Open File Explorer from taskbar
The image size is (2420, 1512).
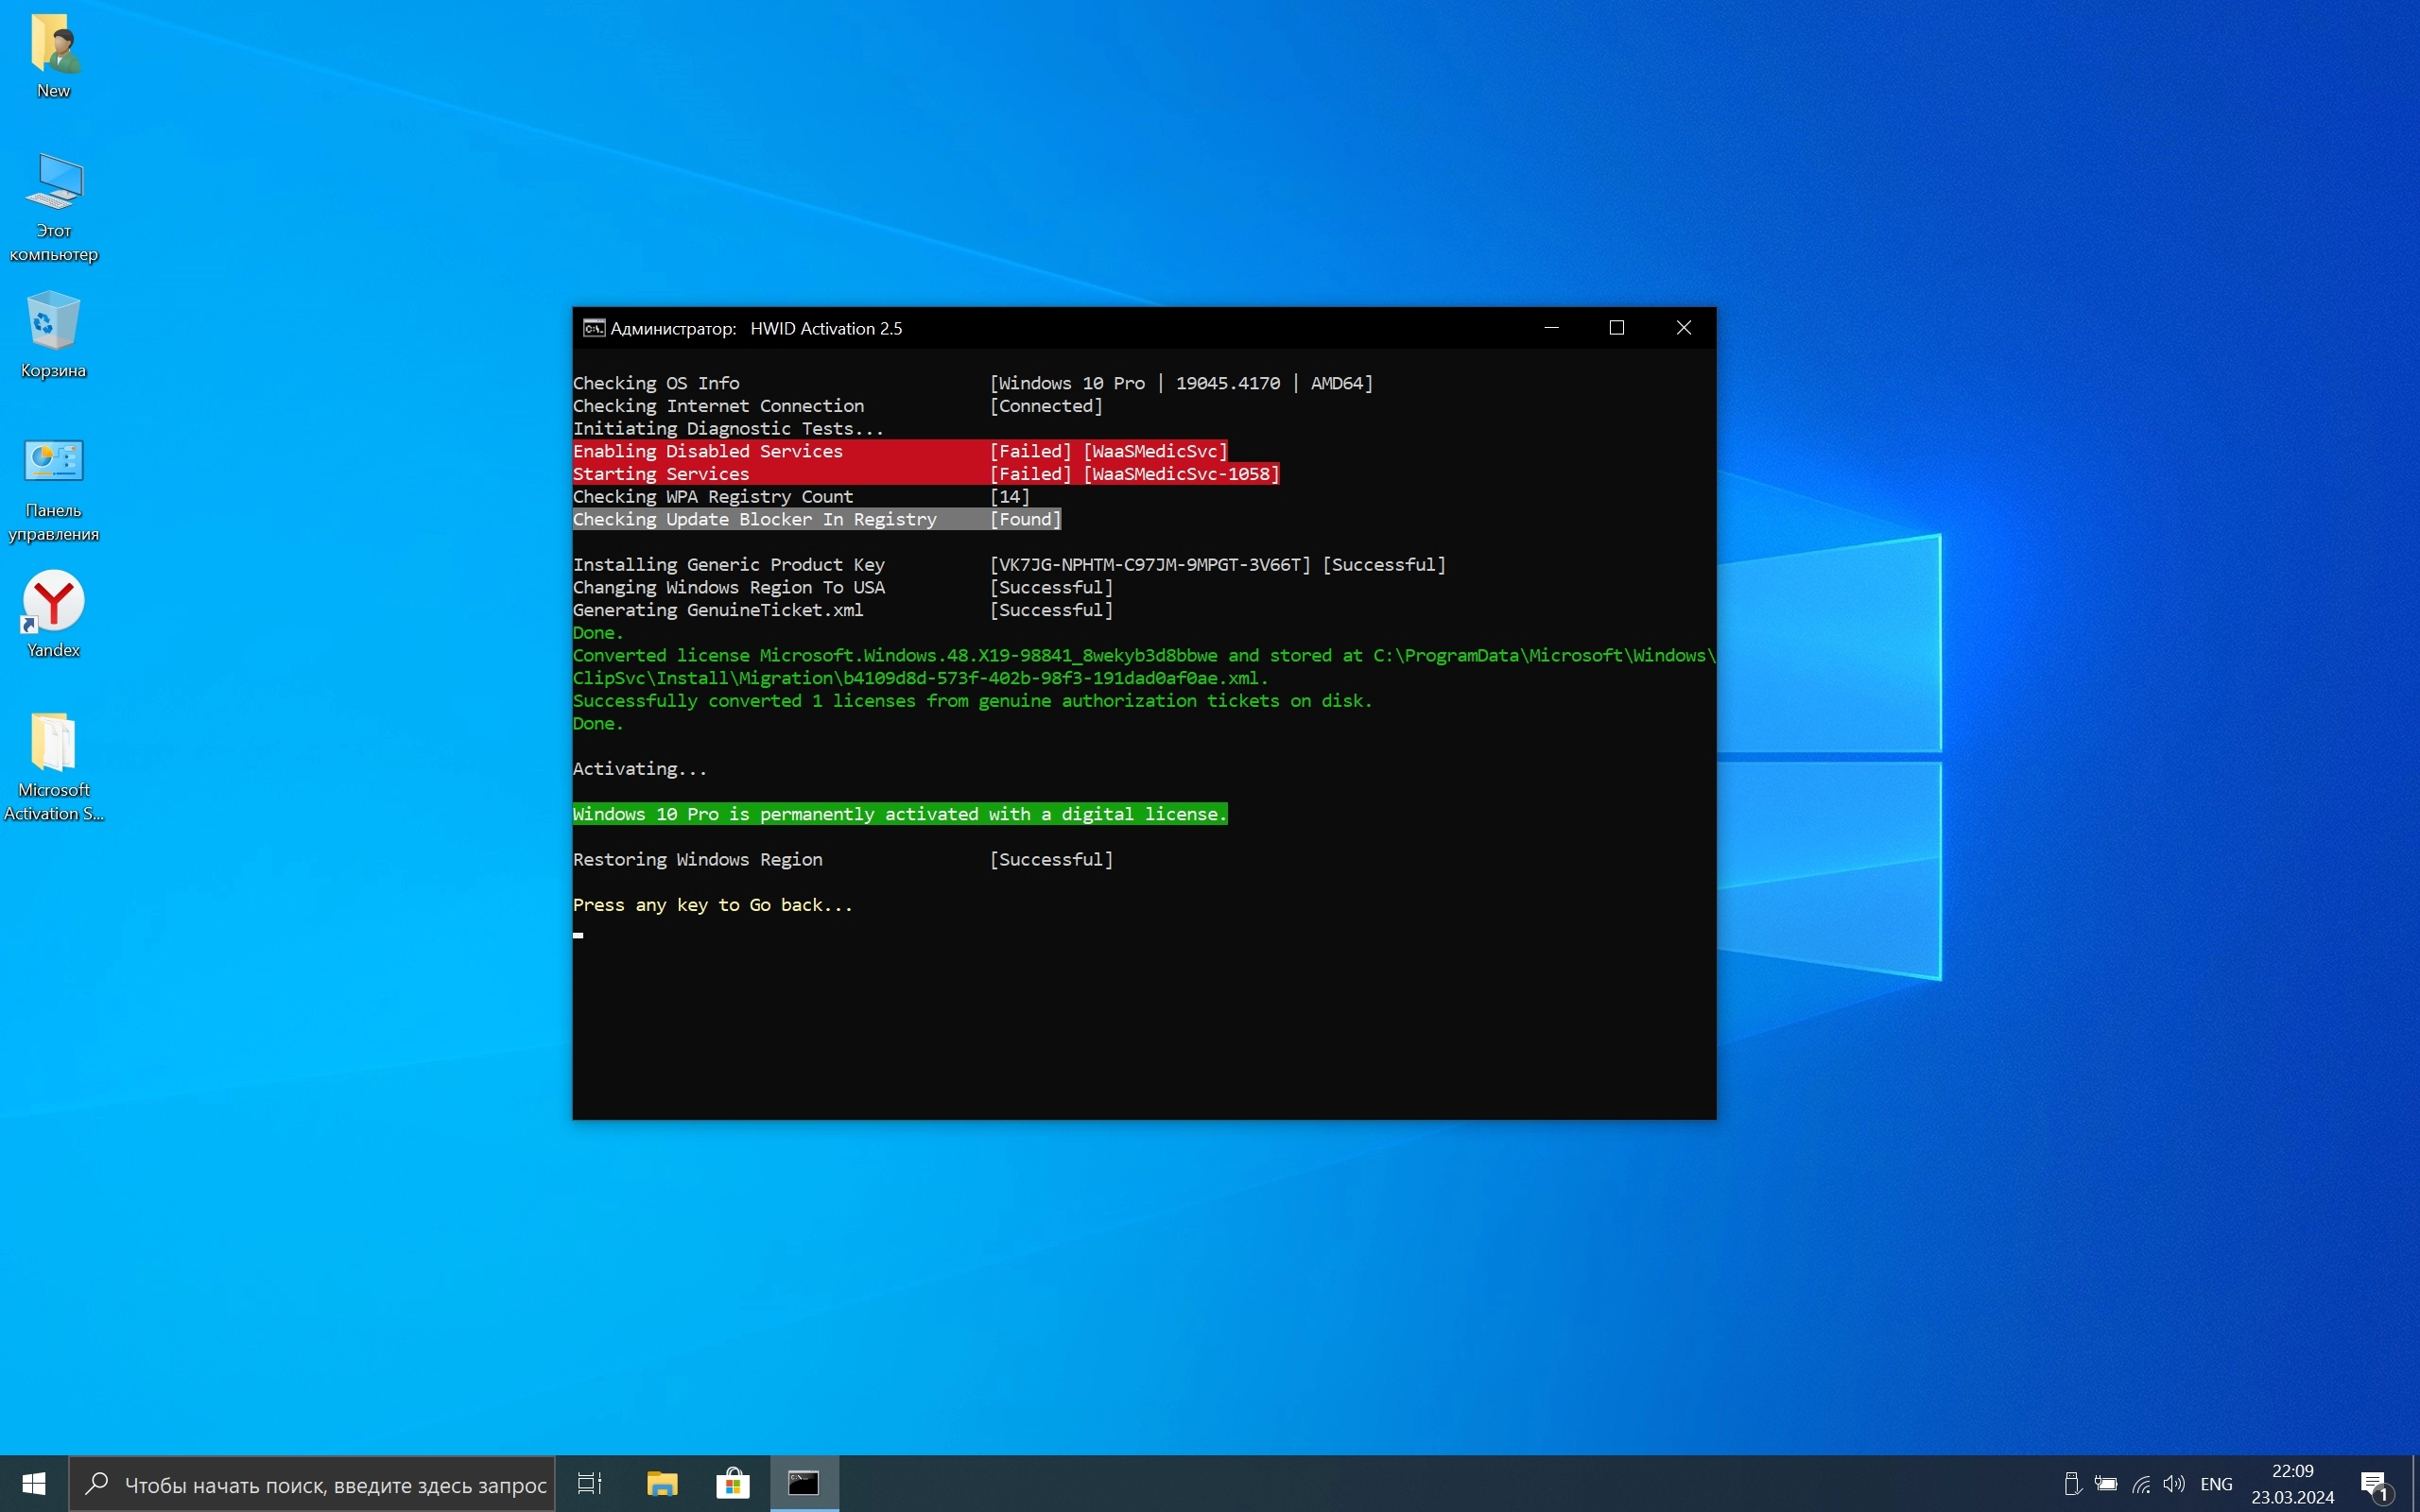662,1484
